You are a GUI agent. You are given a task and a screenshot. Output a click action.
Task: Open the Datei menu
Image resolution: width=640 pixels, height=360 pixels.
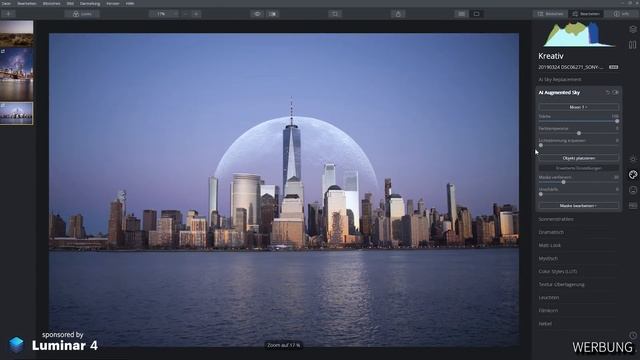point(6,3)
